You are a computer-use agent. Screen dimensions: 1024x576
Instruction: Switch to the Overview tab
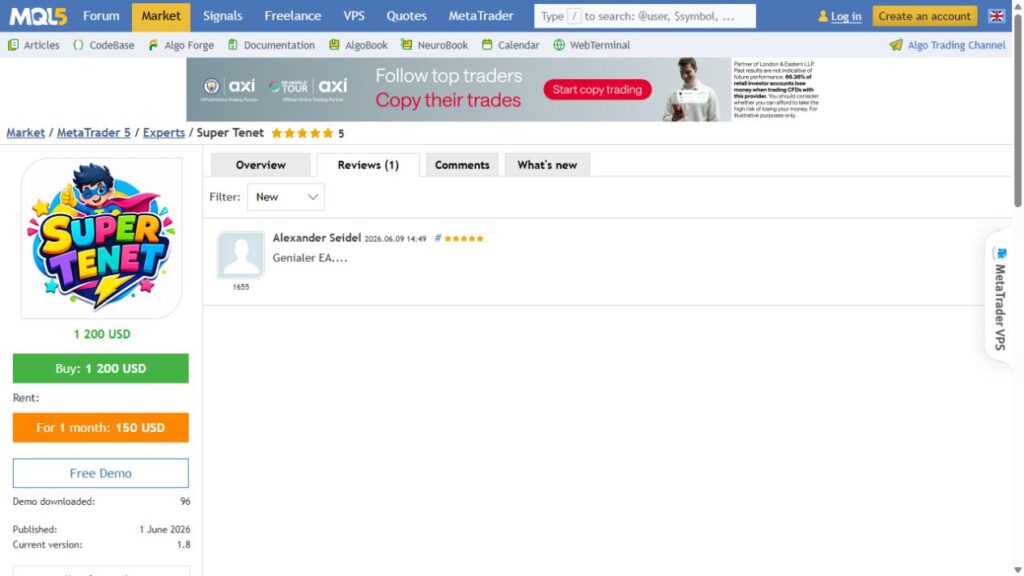pos(261,165)
